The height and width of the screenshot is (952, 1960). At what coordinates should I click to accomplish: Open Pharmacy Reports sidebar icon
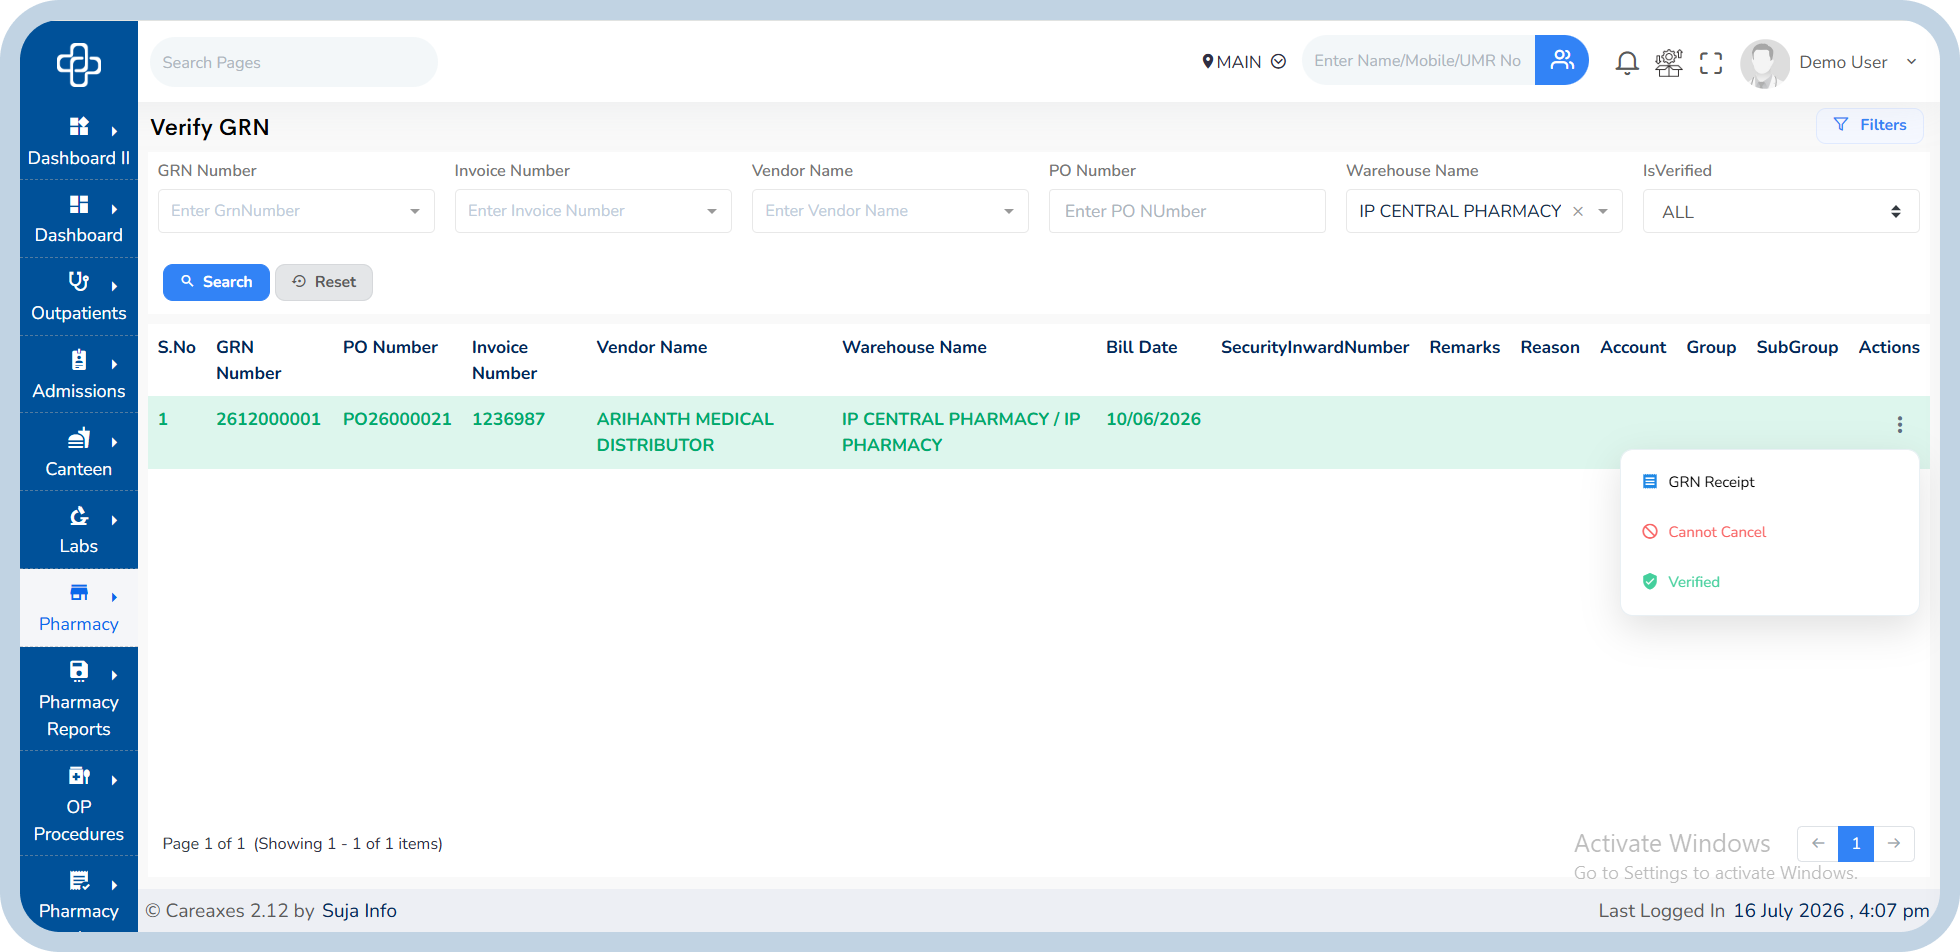78,671
